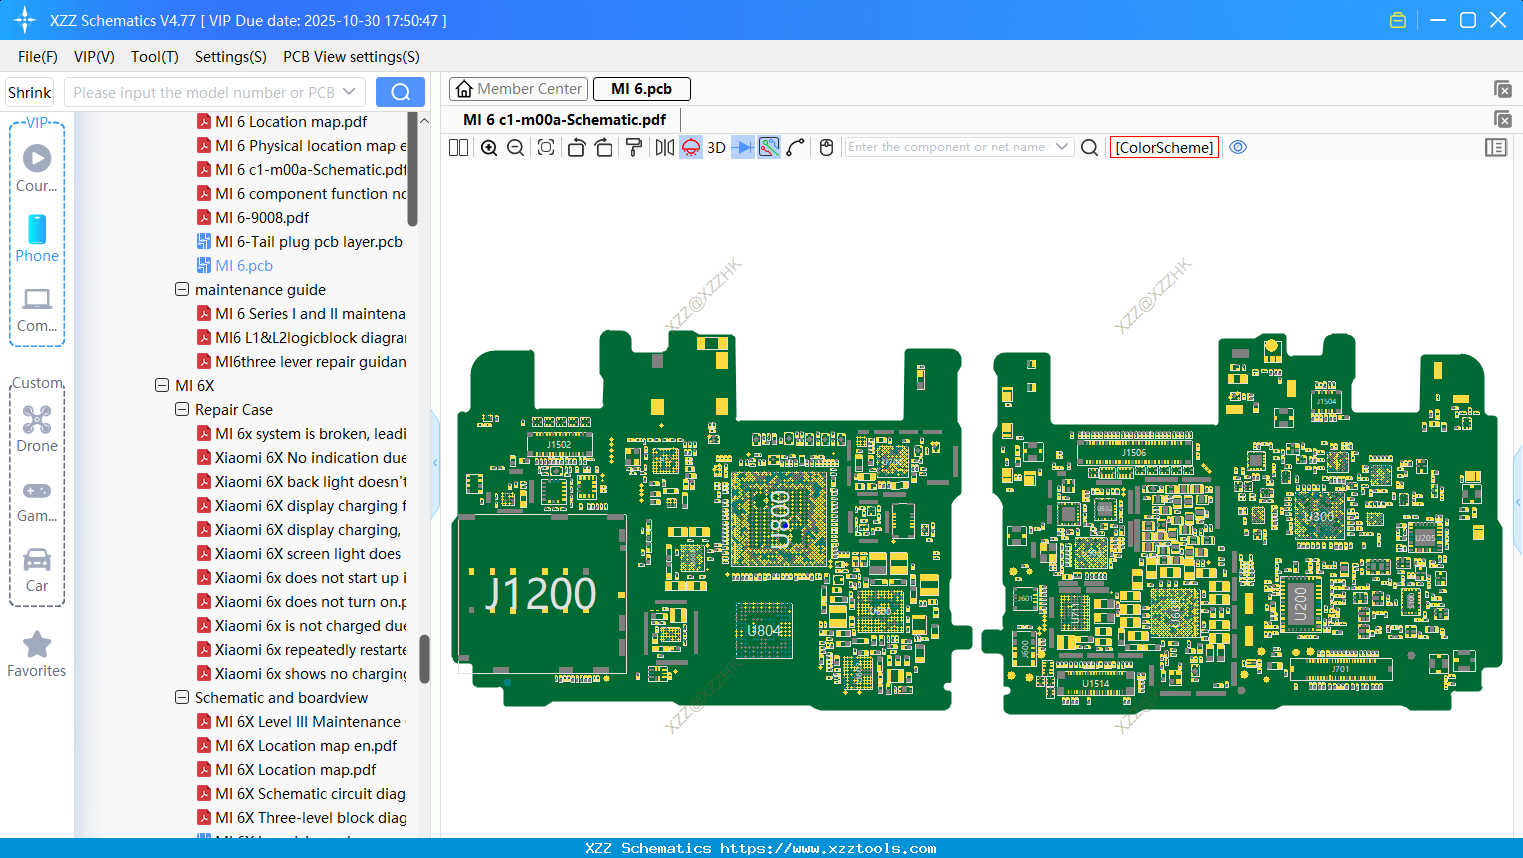This screenshot has width=1523, height=858.
Task: Collapse the maintenance guide folder
Action: pyautogui.click(x=182, y=290)
